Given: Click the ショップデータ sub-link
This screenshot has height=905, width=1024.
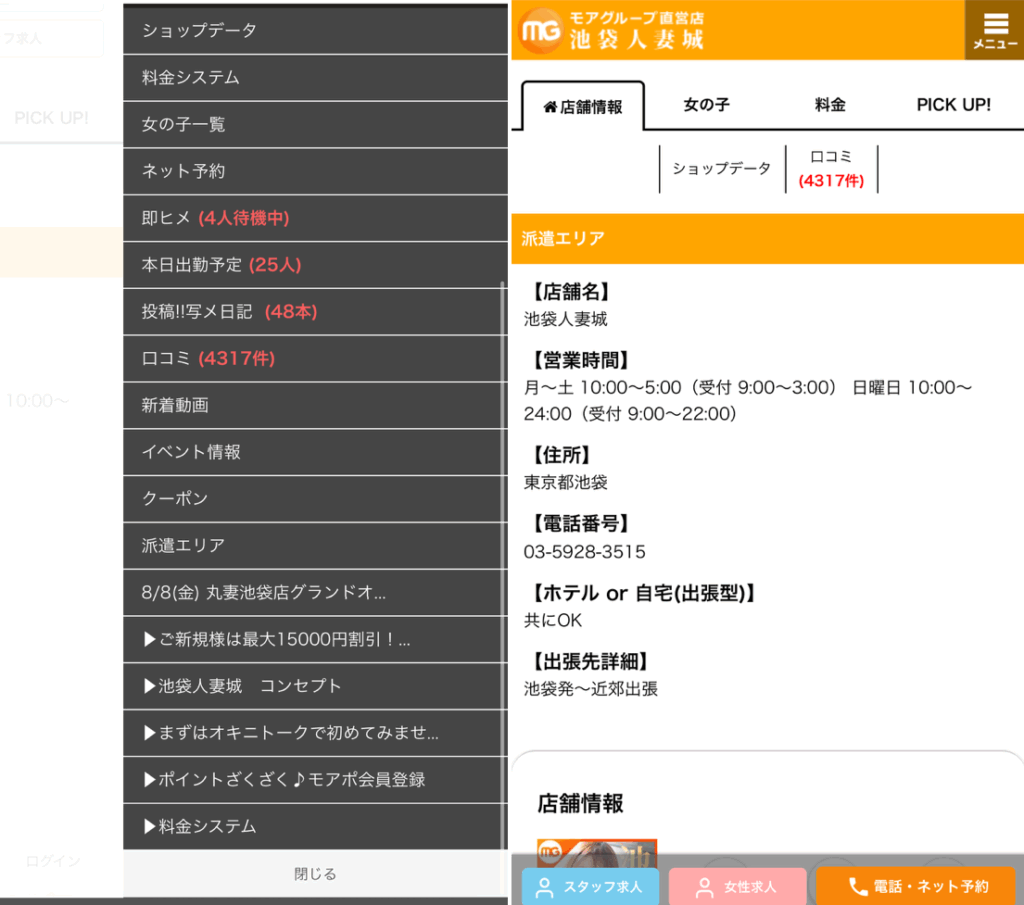Looking at the screenshot, I should pos(721,168).
